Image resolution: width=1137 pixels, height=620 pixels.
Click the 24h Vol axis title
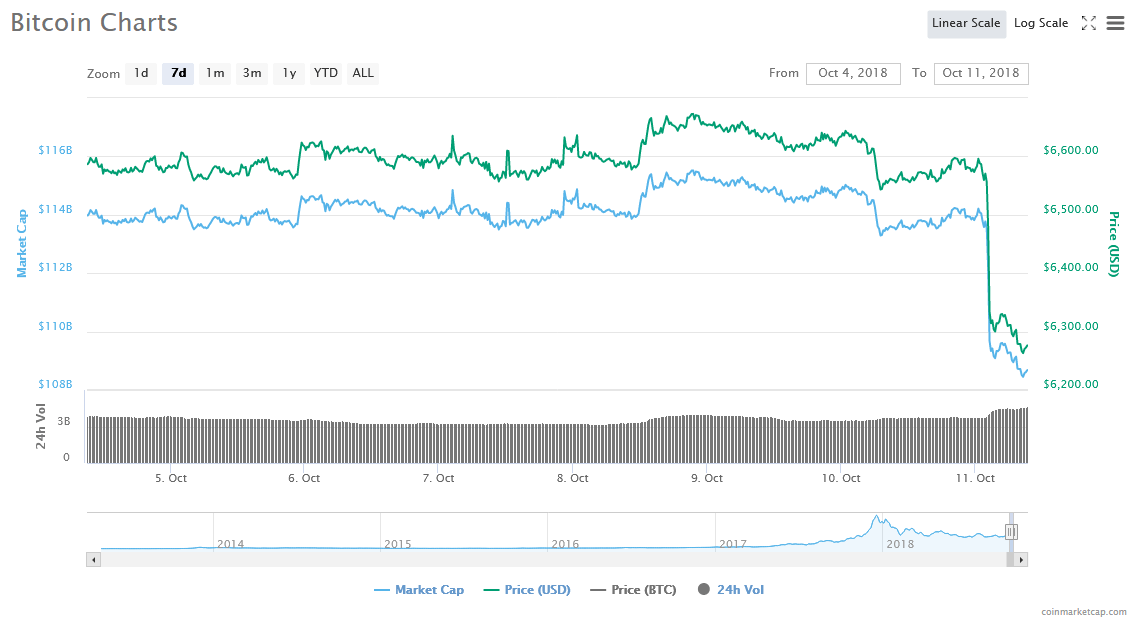(x=41, y=426)
